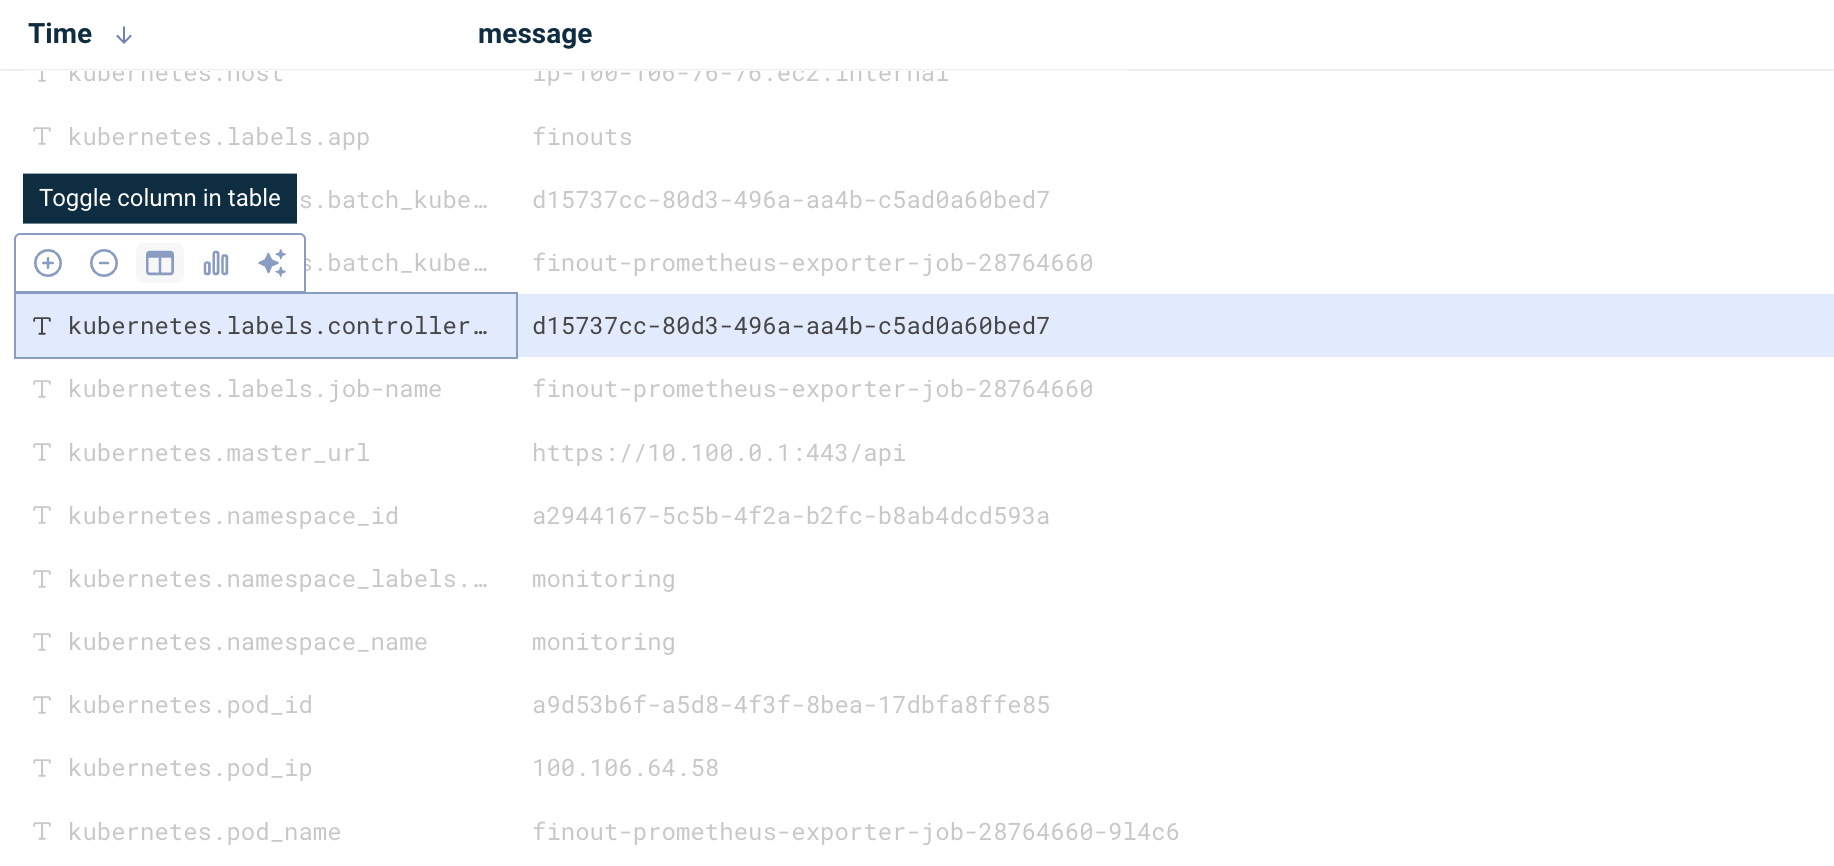Toggle column in table icon
The height and width of the screenshot is (866, 1834).
click(x=160, y=263)
